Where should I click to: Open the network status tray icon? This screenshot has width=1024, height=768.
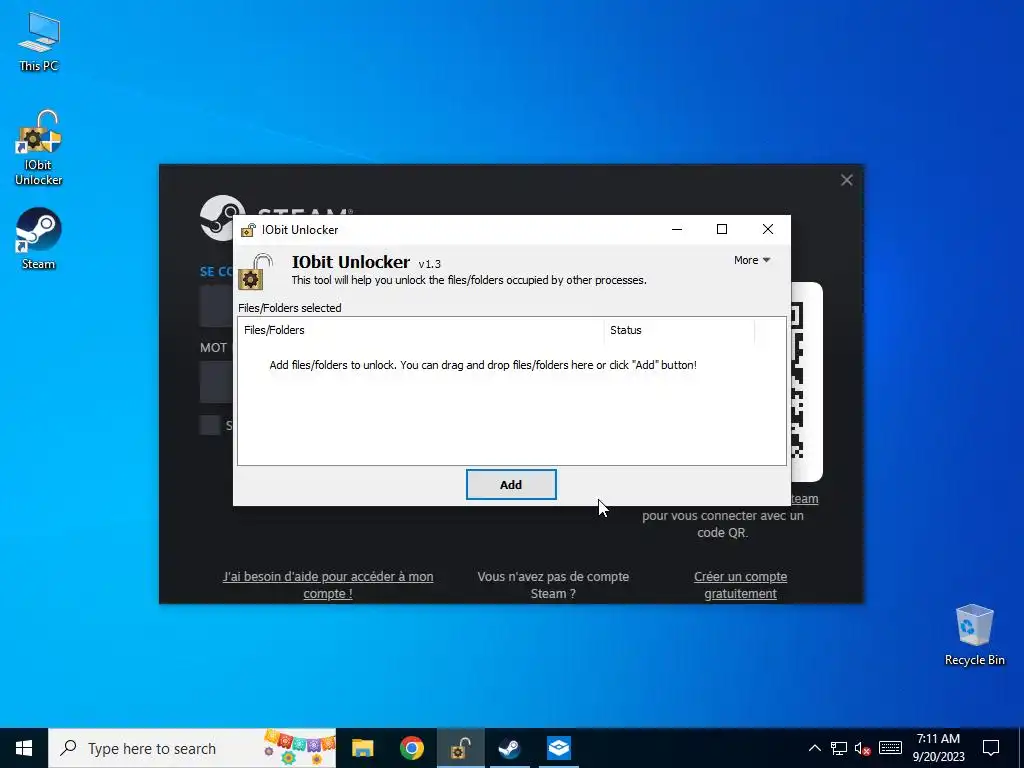pyautogui.click(x=839, y=748)
